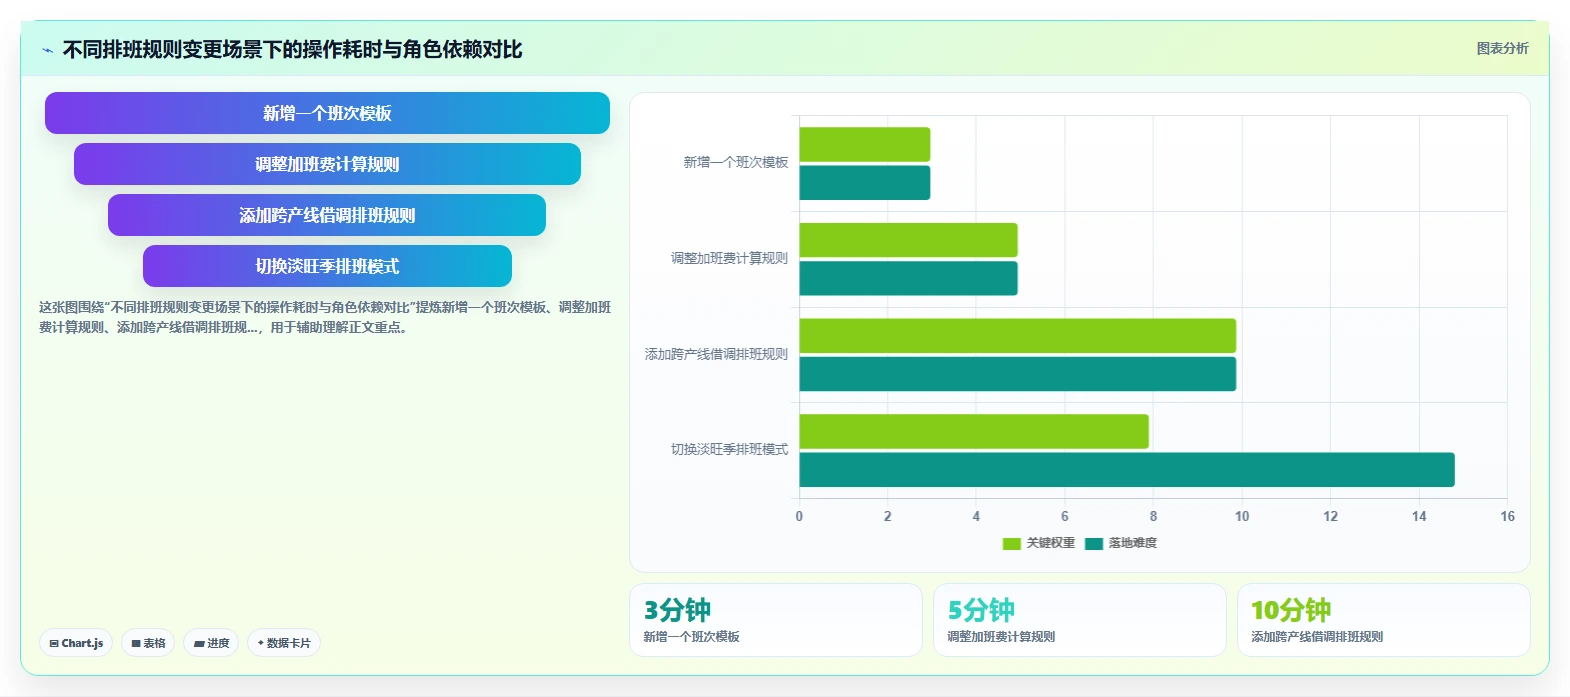This screenshot has width=1570, height=697.
Task: Click x-axis tick value 16
Action: click(1507, 516)
